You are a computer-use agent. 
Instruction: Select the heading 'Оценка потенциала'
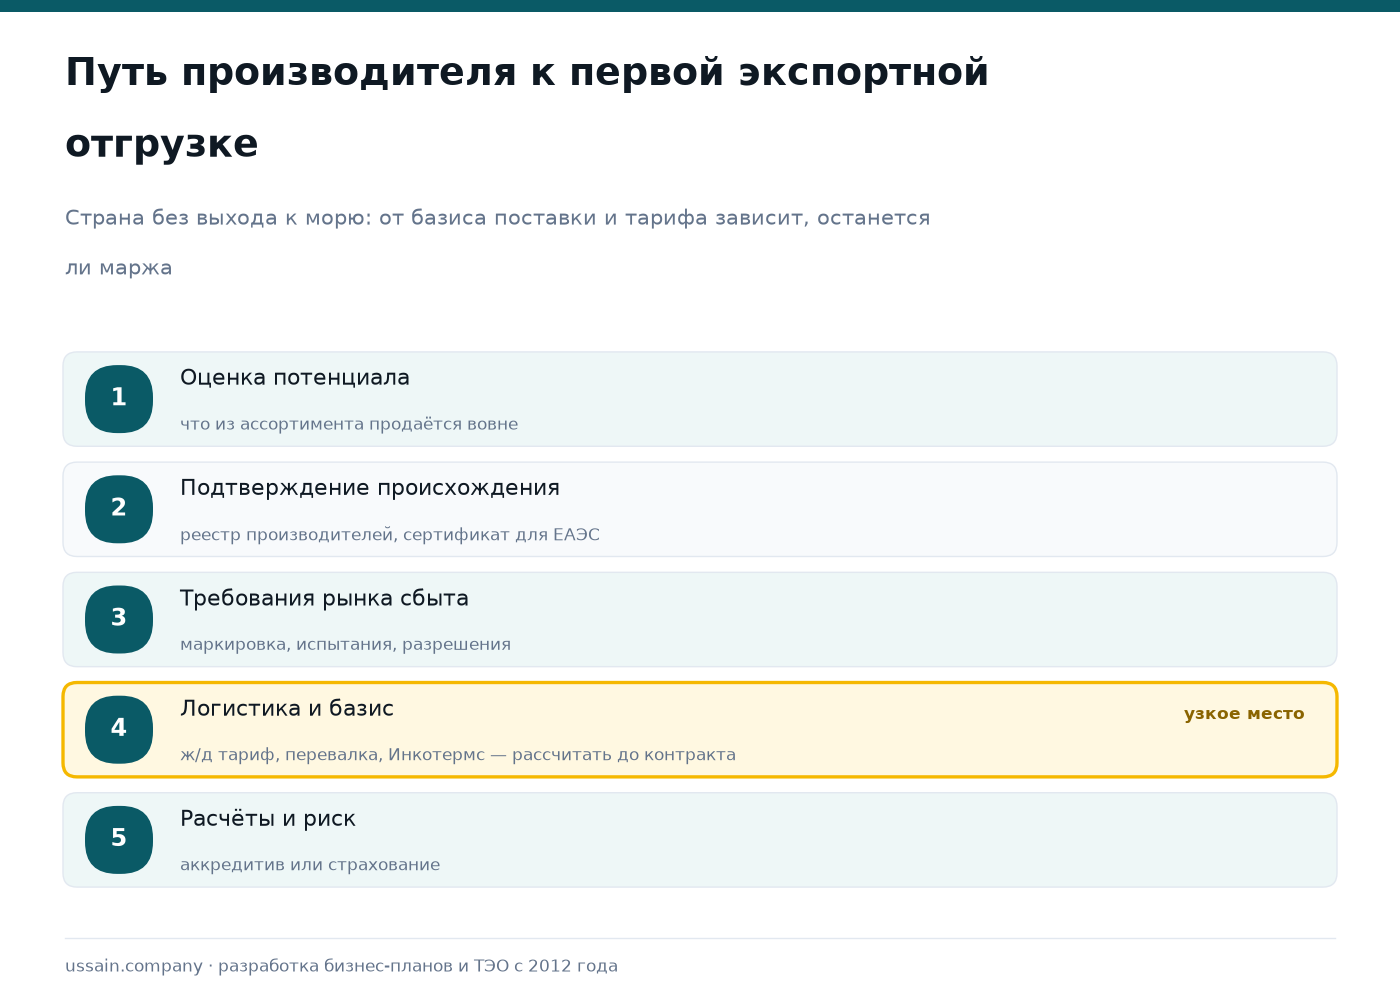coord(295,378)
